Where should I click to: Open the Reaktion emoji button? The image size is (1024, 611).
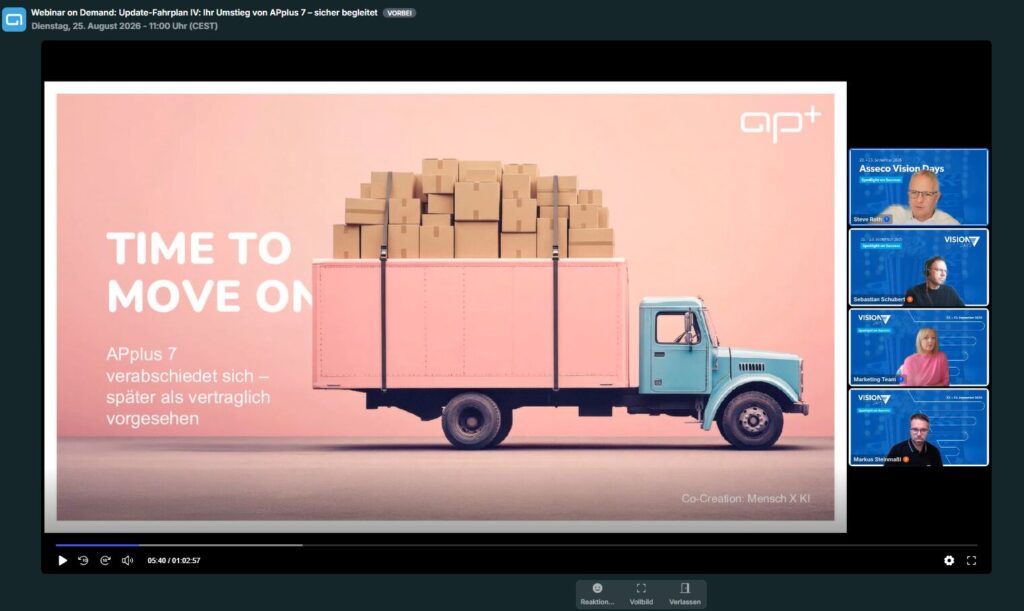point(597,594)
